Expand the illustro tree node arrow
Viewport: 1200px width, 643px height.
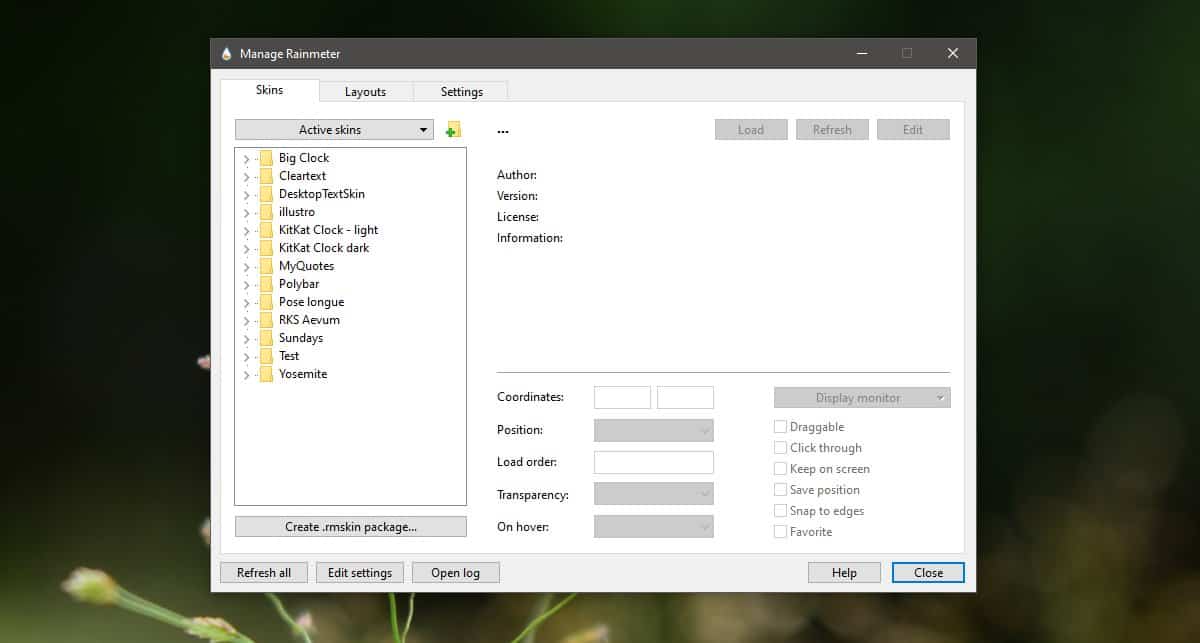246,212
